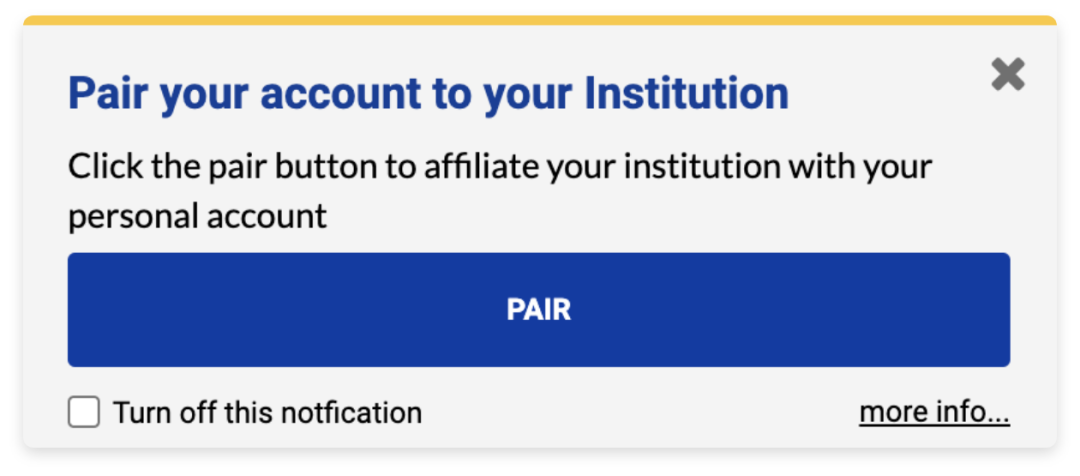Click the Pair your account heading
This screenshot has height=476, width=1080.
click(428, 94)
